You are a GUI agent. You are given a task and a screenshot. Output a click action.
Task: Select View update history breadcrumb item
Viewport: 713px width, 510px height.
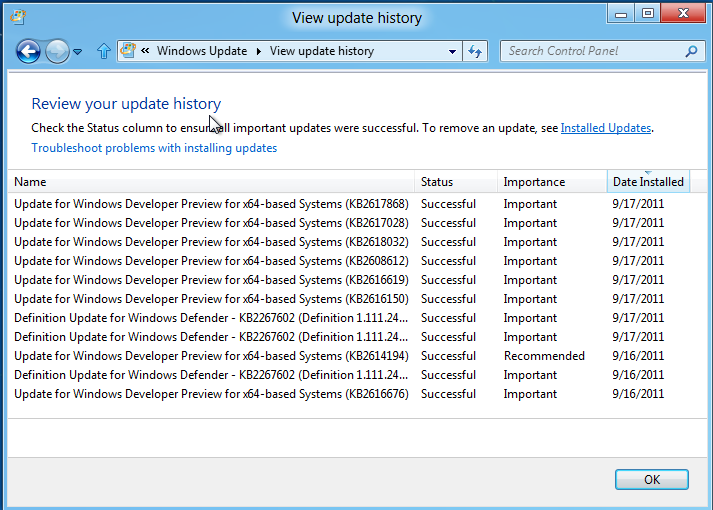[321, 51]
